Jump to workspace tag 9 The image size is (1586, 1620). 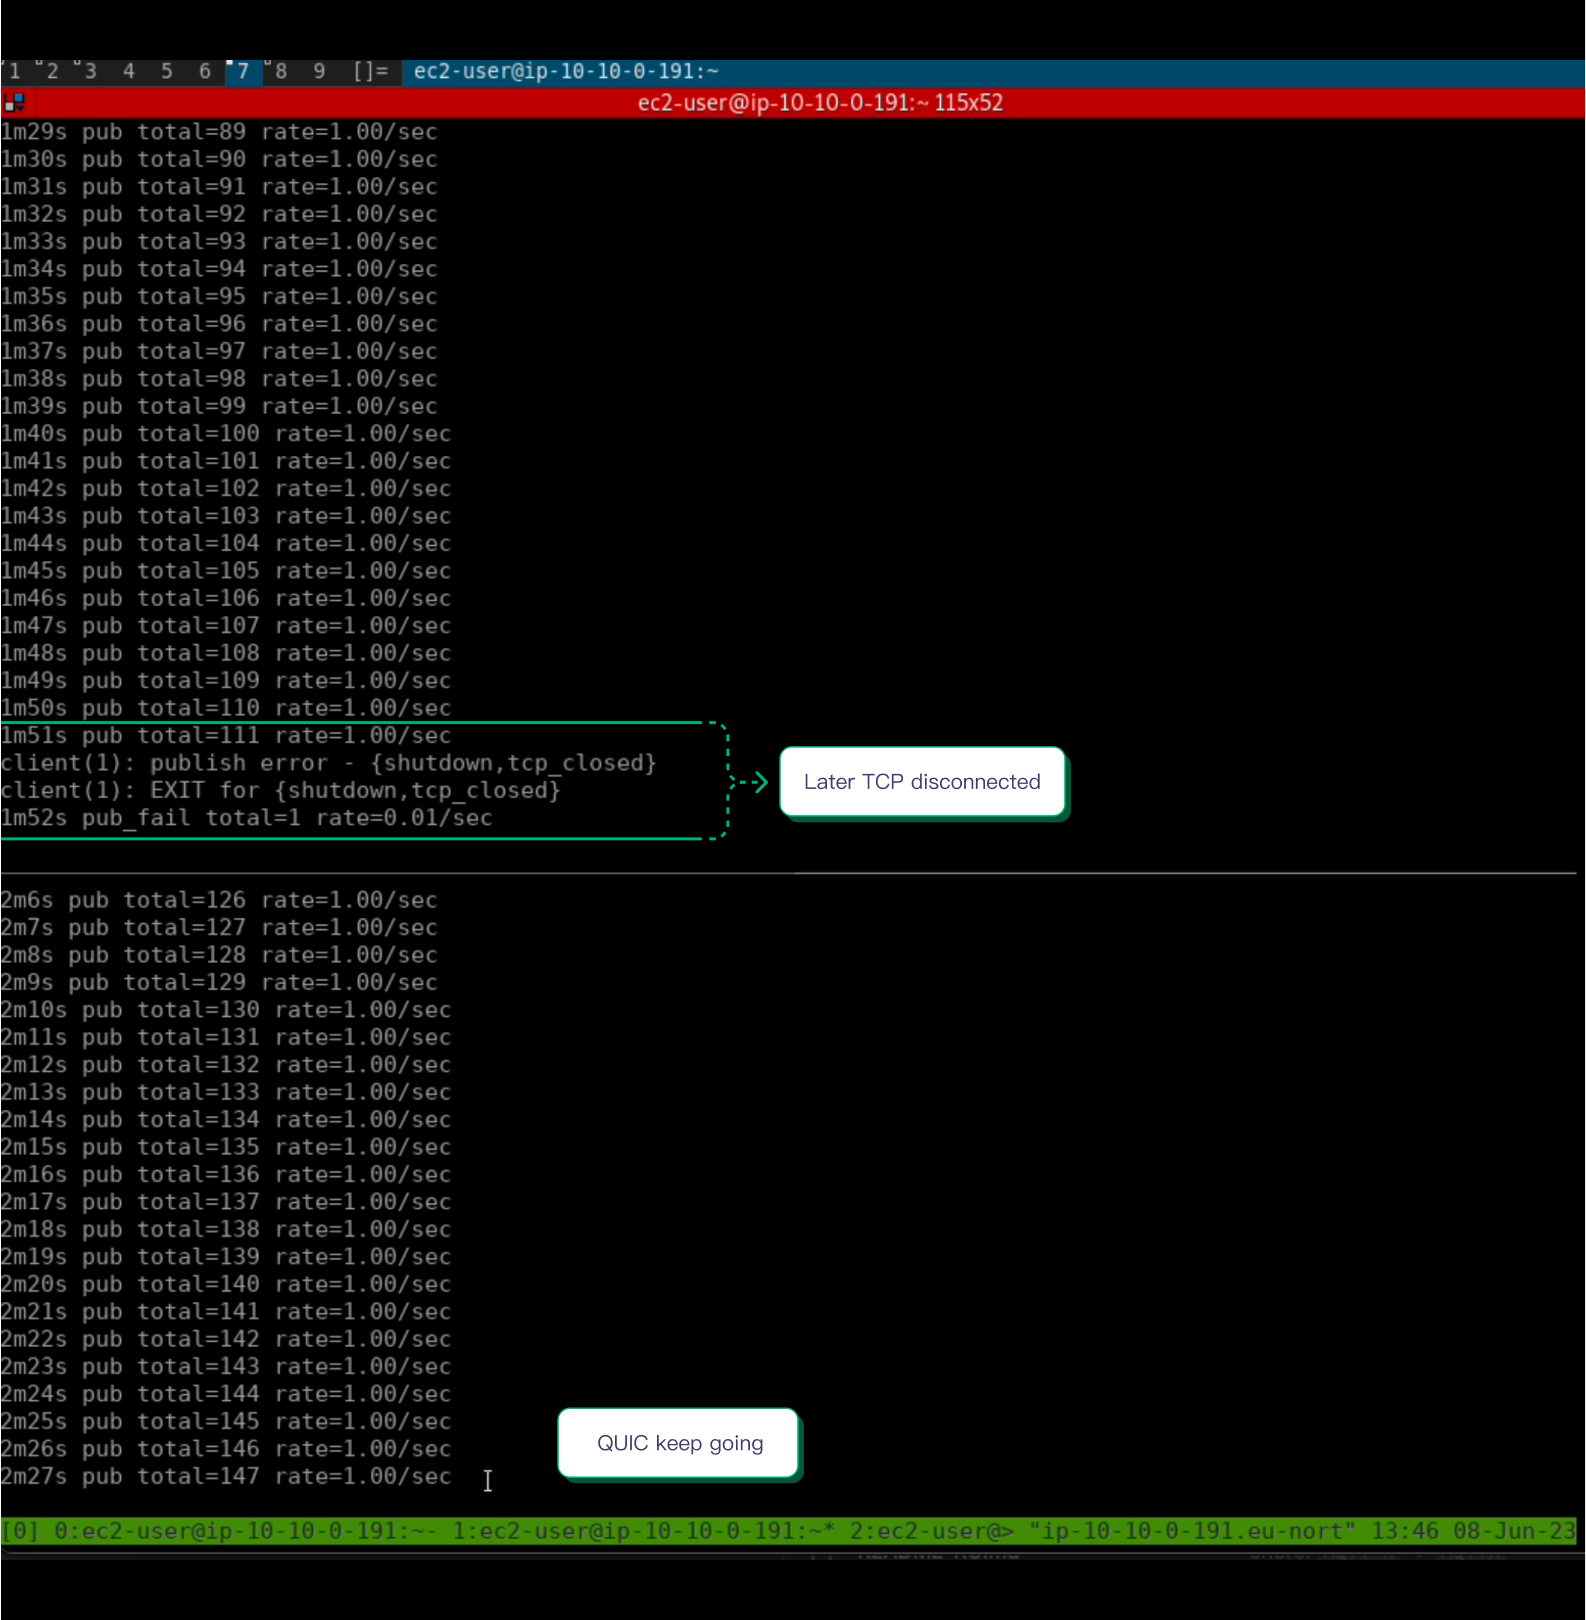pos(319,71)
